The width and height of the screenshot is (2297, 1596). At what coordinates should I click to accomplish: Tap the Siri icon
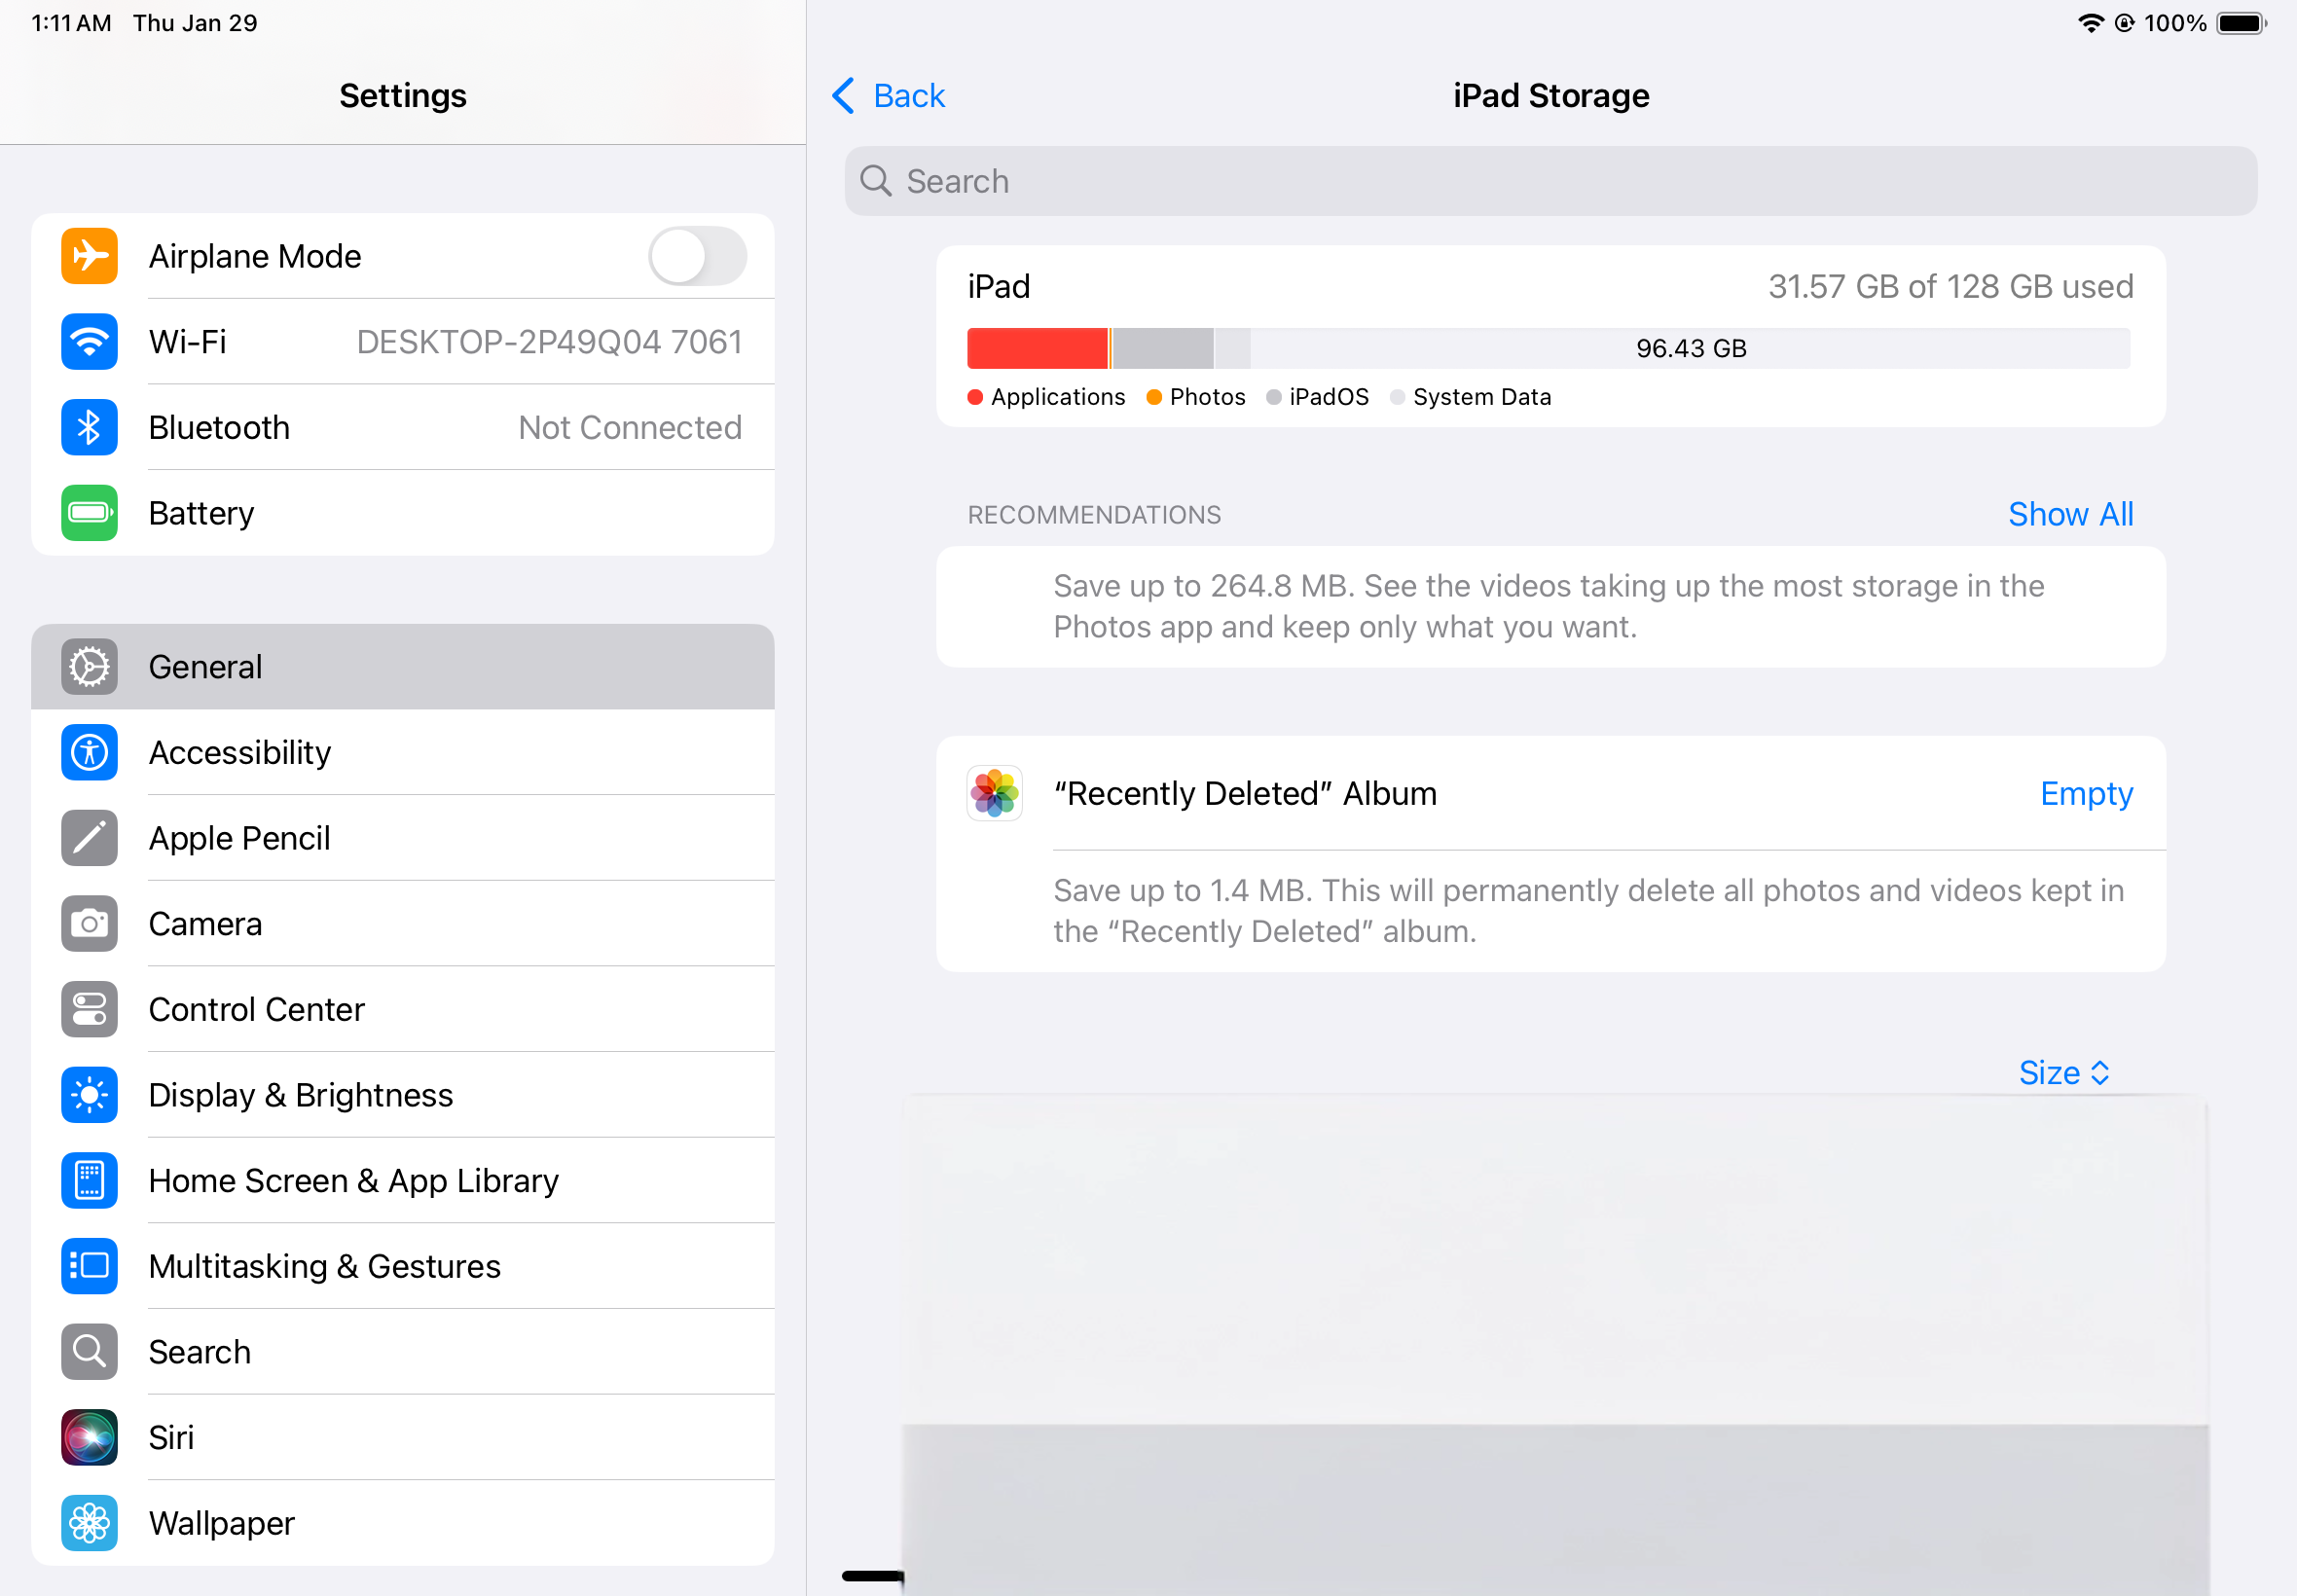click(x=89, y=1438)
